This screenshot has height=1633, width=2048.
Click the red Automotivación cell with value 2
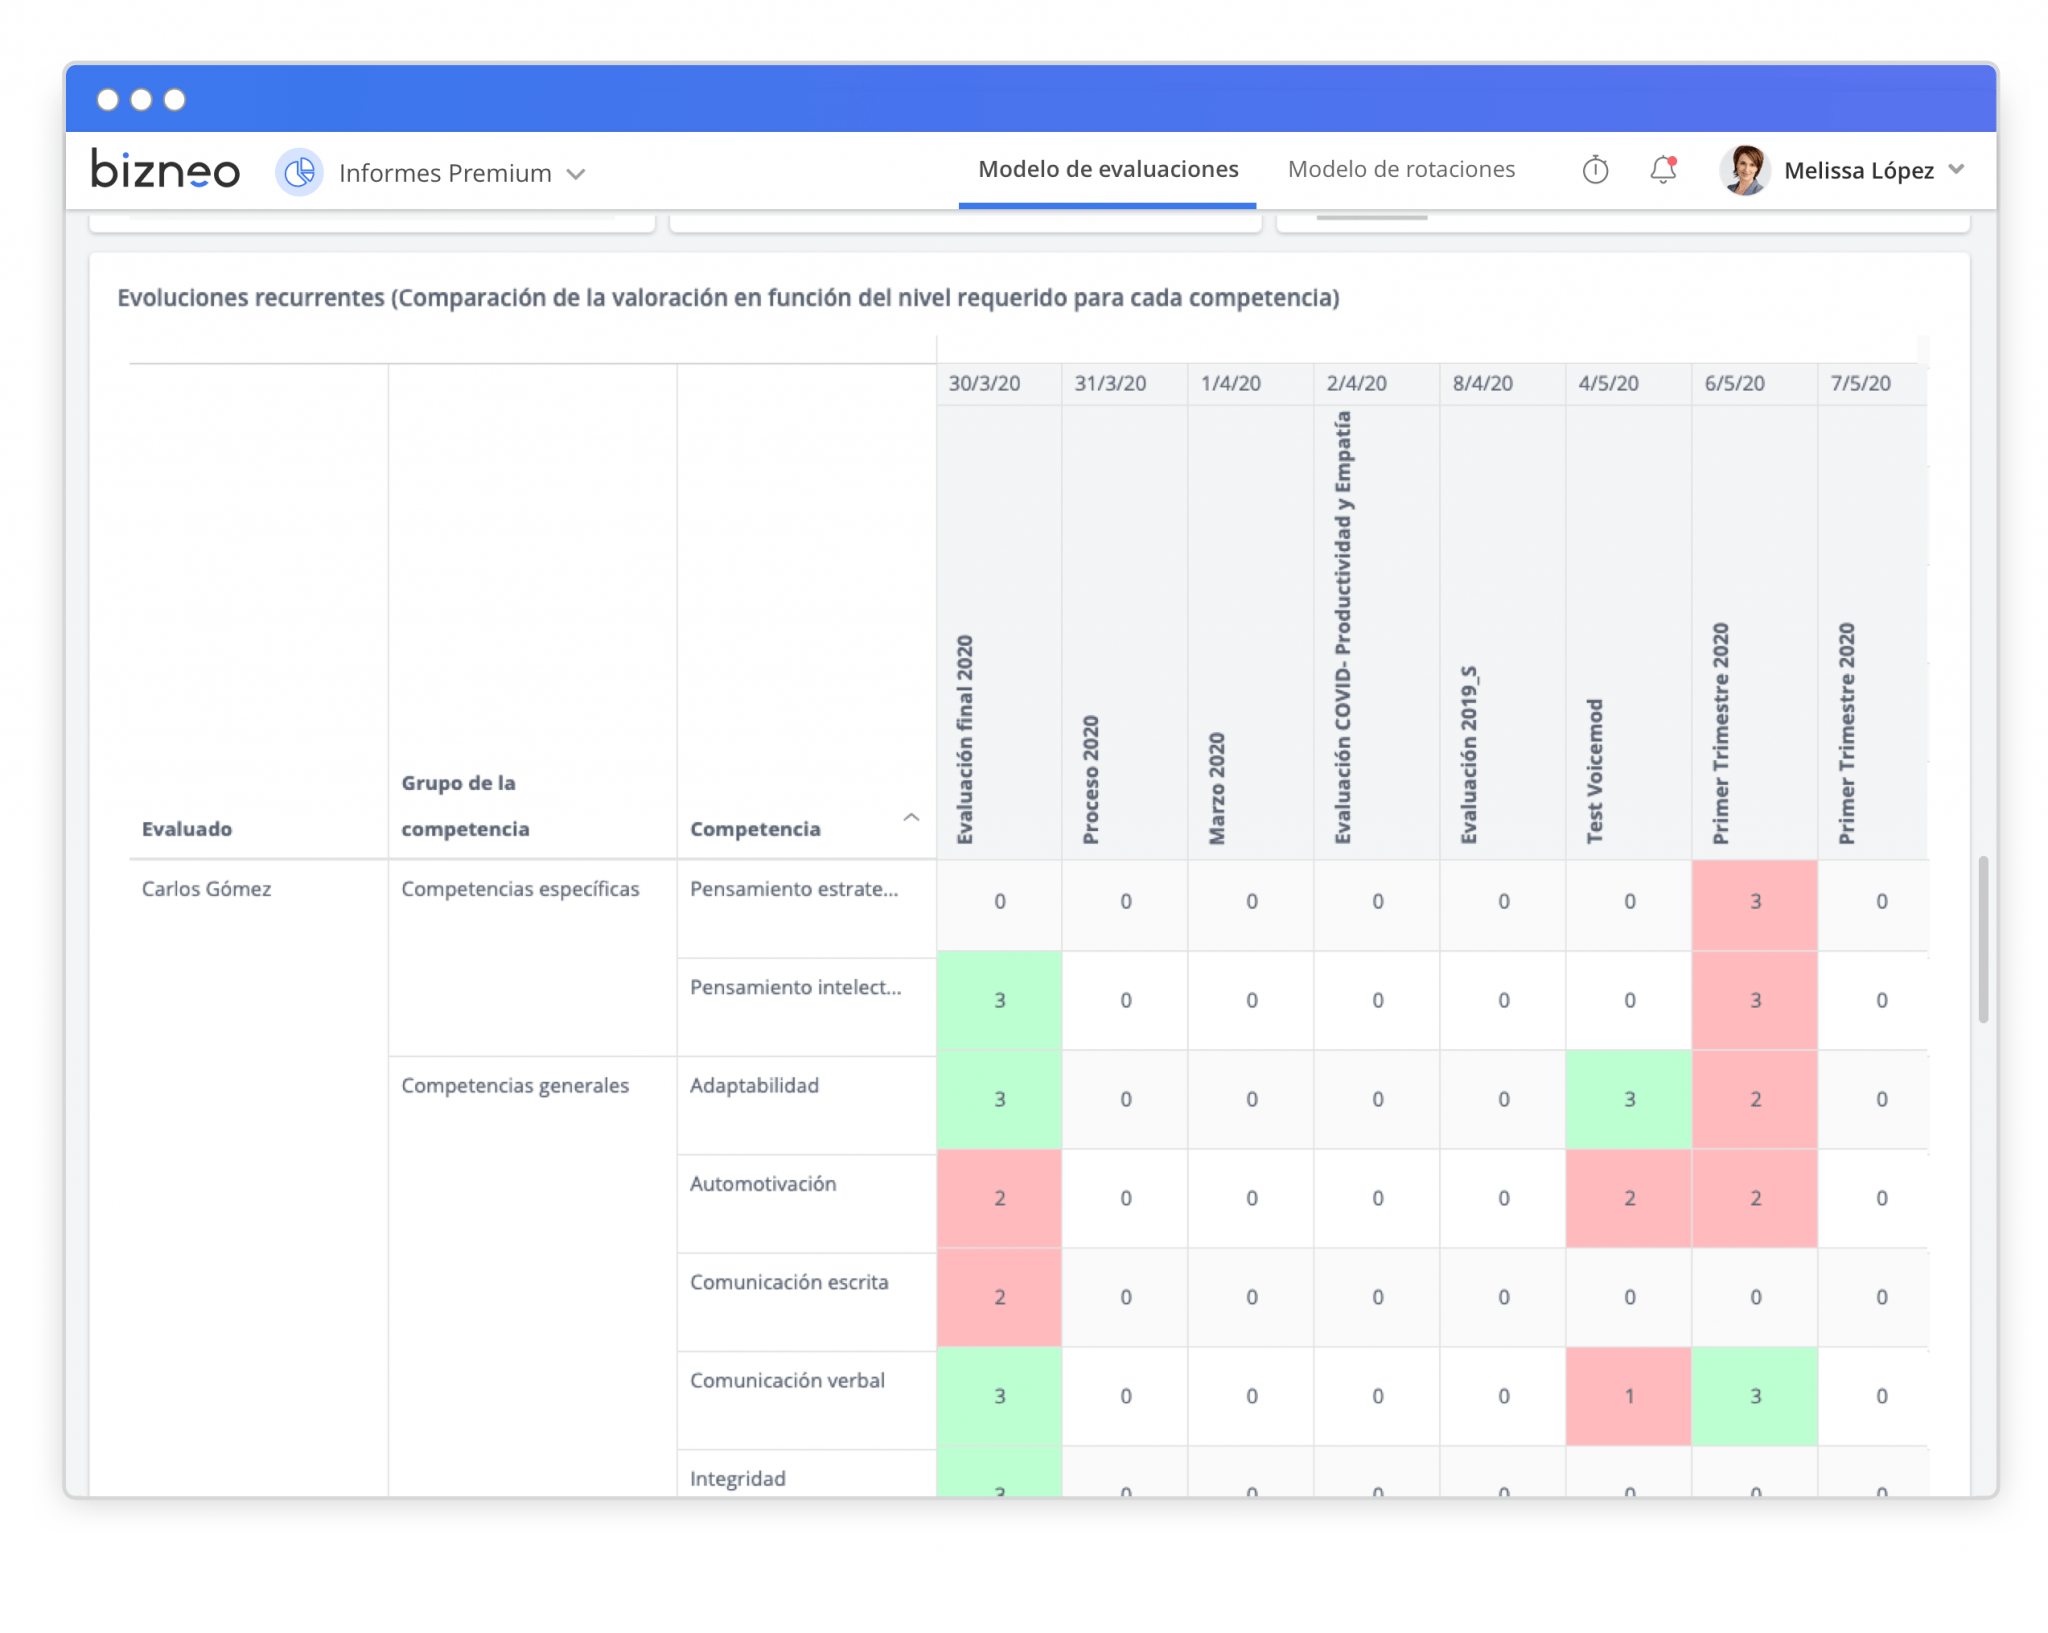tap(999, 1198)
